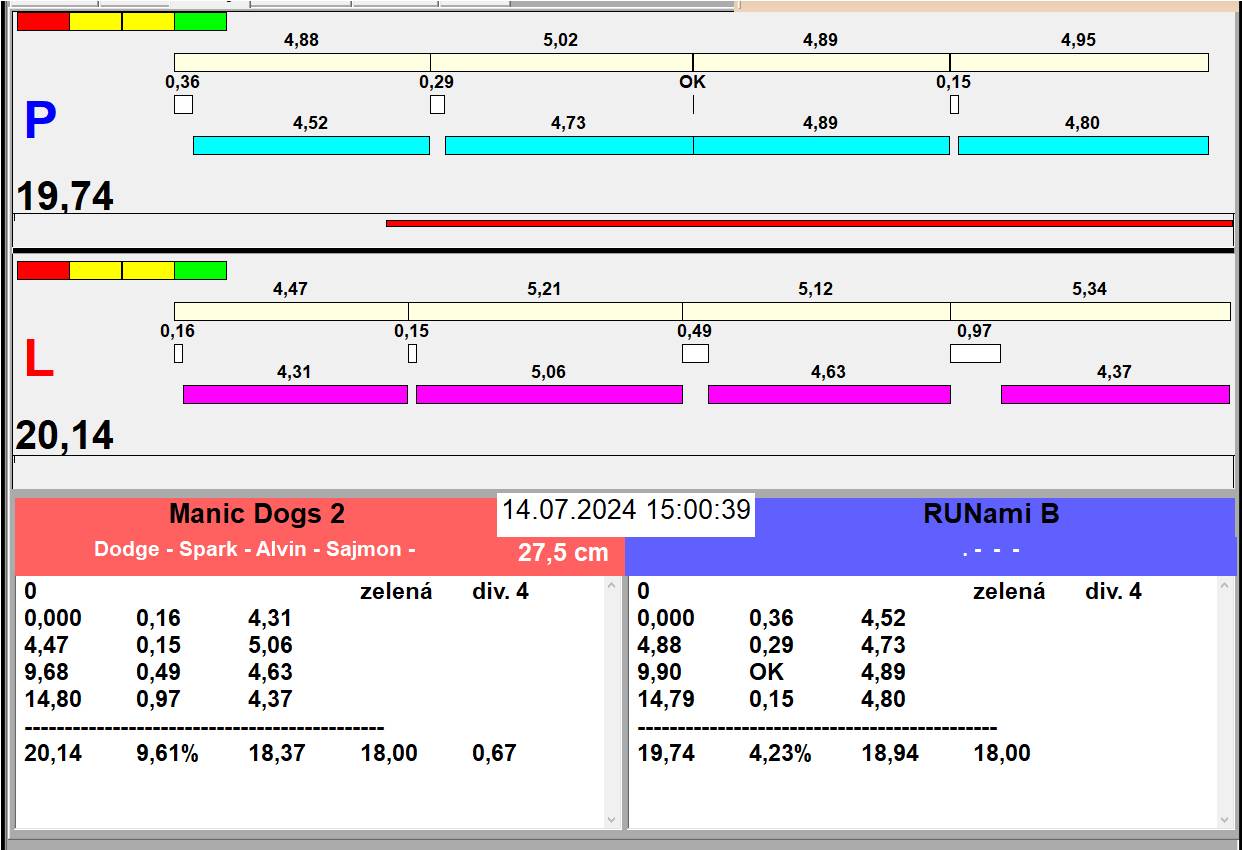Image resolution: width=1242 pixels, height=850 pixels.
Task: Click the cyan bar labeled 4,80
Action: point(1083,146)
